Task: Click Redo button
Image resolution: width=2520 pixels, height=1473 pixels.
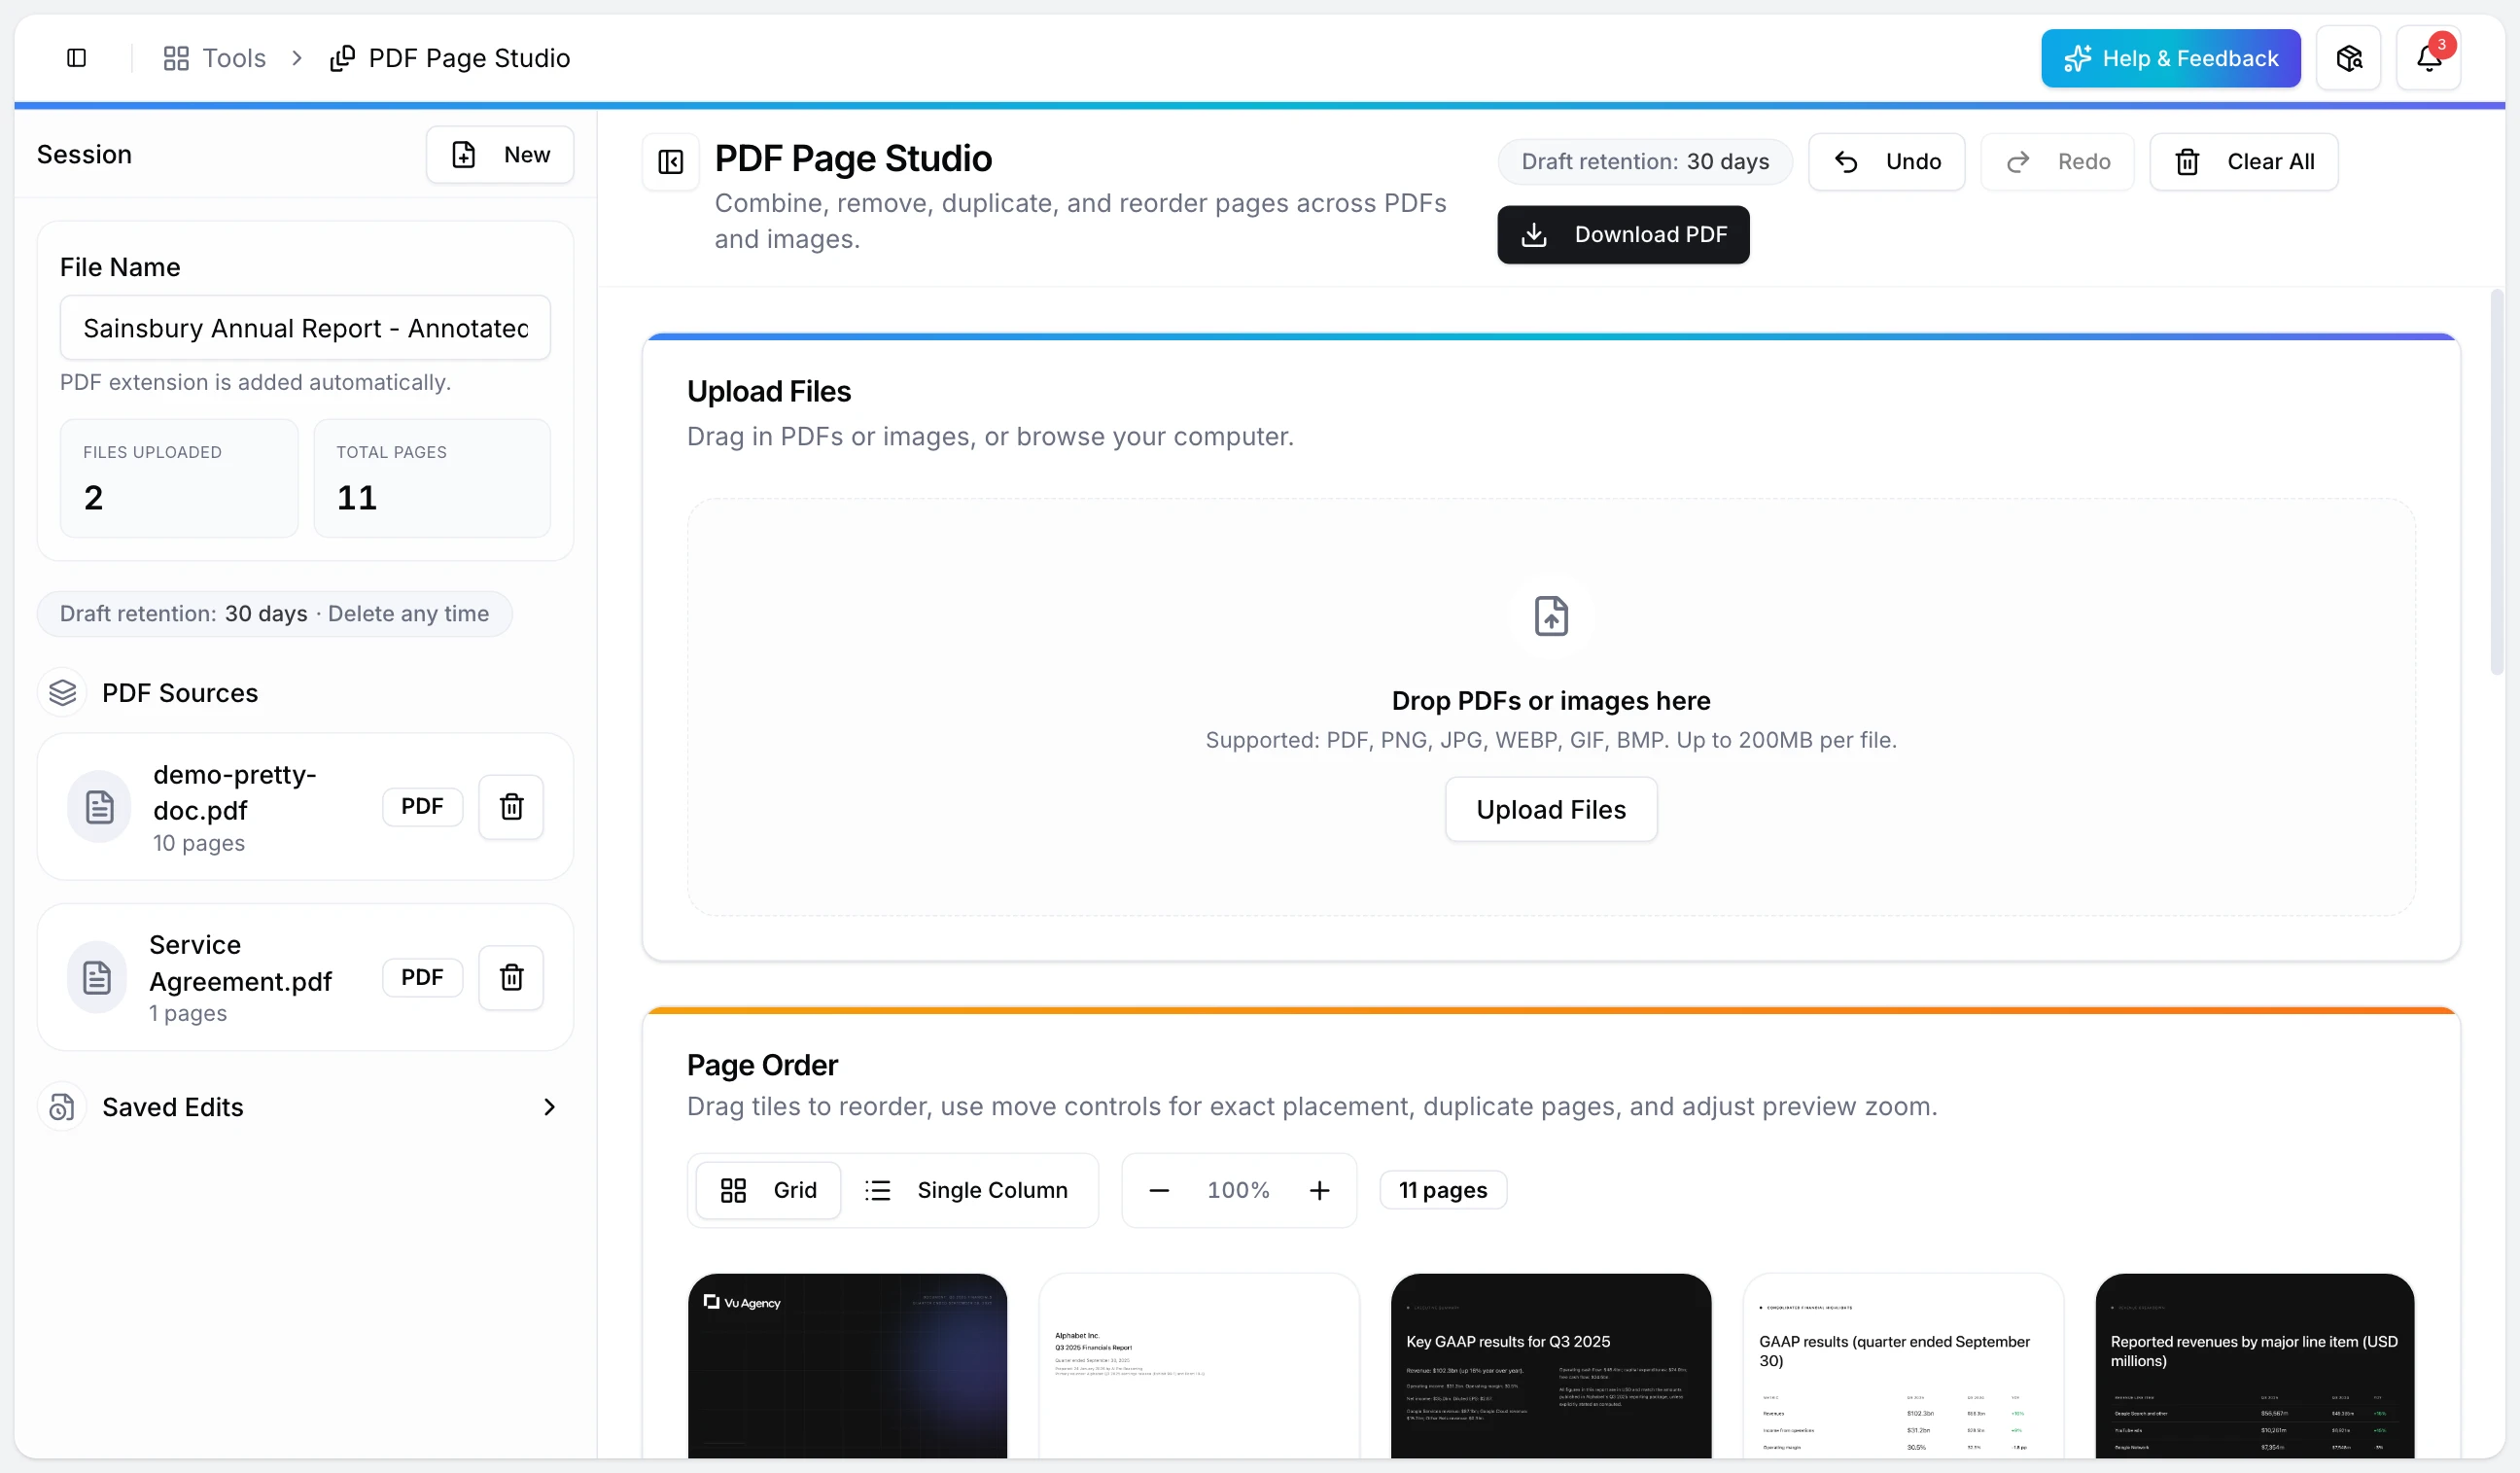Action: (x=2058, y=162)
